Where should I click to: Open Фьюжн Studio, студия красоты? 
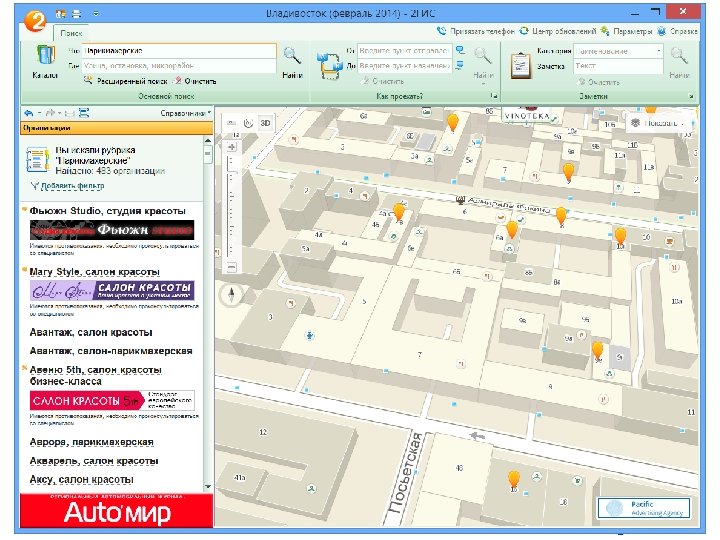pos(107,211)
